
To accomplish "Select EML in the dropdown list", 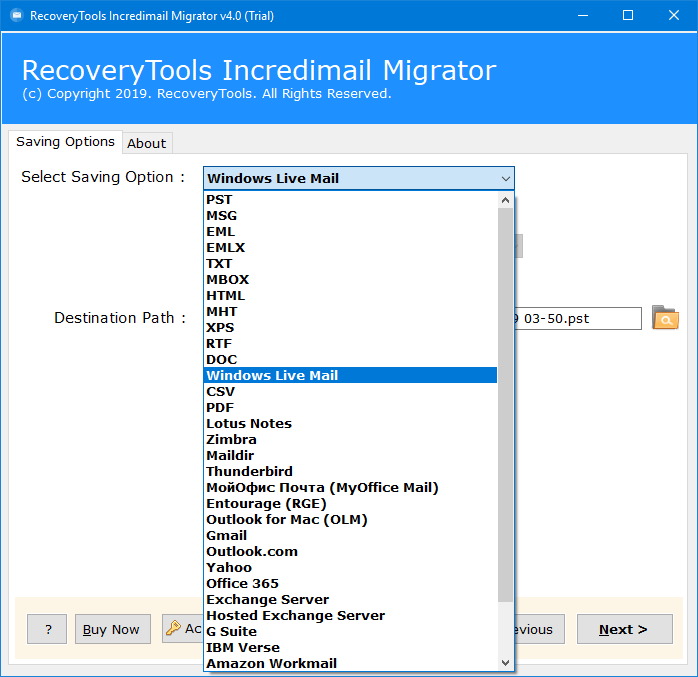I will pyautogui.click(x=350, y=232).
